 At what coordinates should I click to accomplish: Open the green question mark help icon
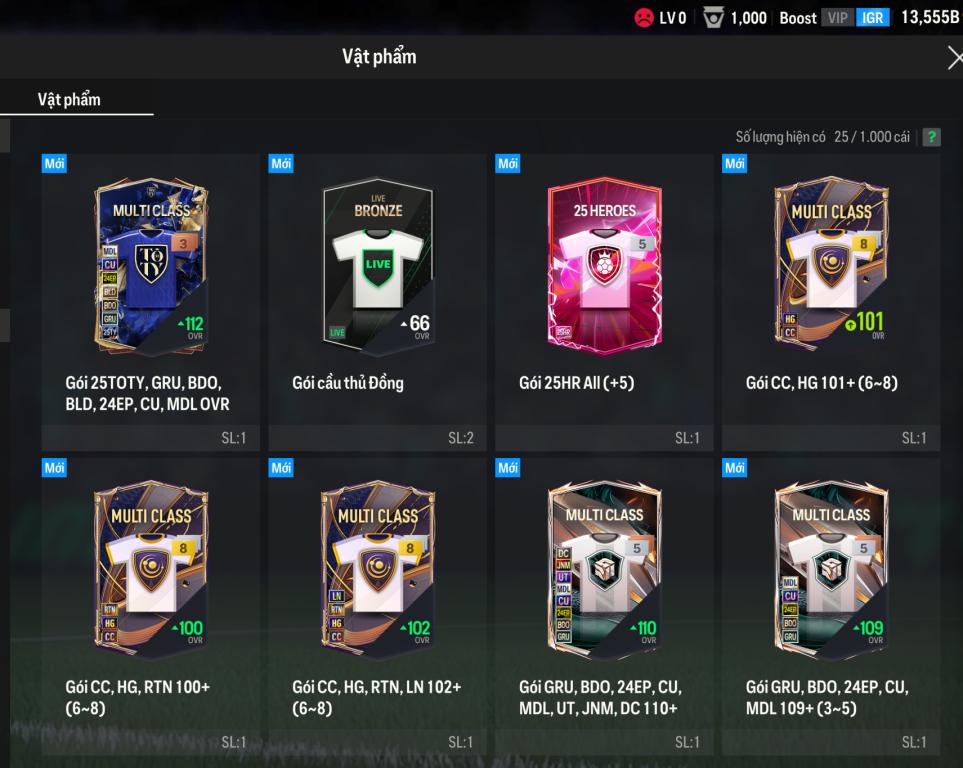932,137
